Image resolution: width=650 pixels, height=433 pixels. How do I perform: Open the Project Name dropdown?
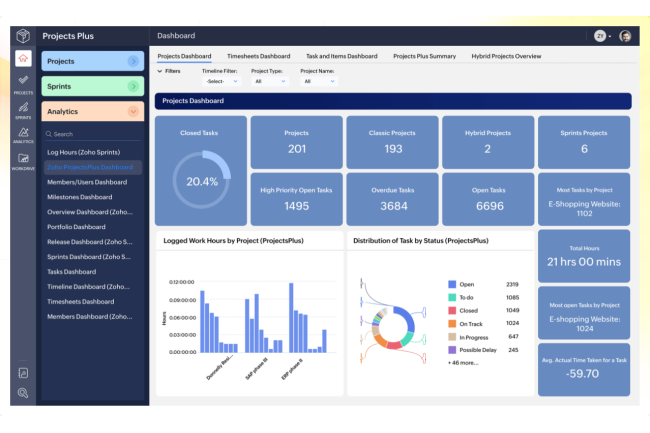(x=319, y=81)
